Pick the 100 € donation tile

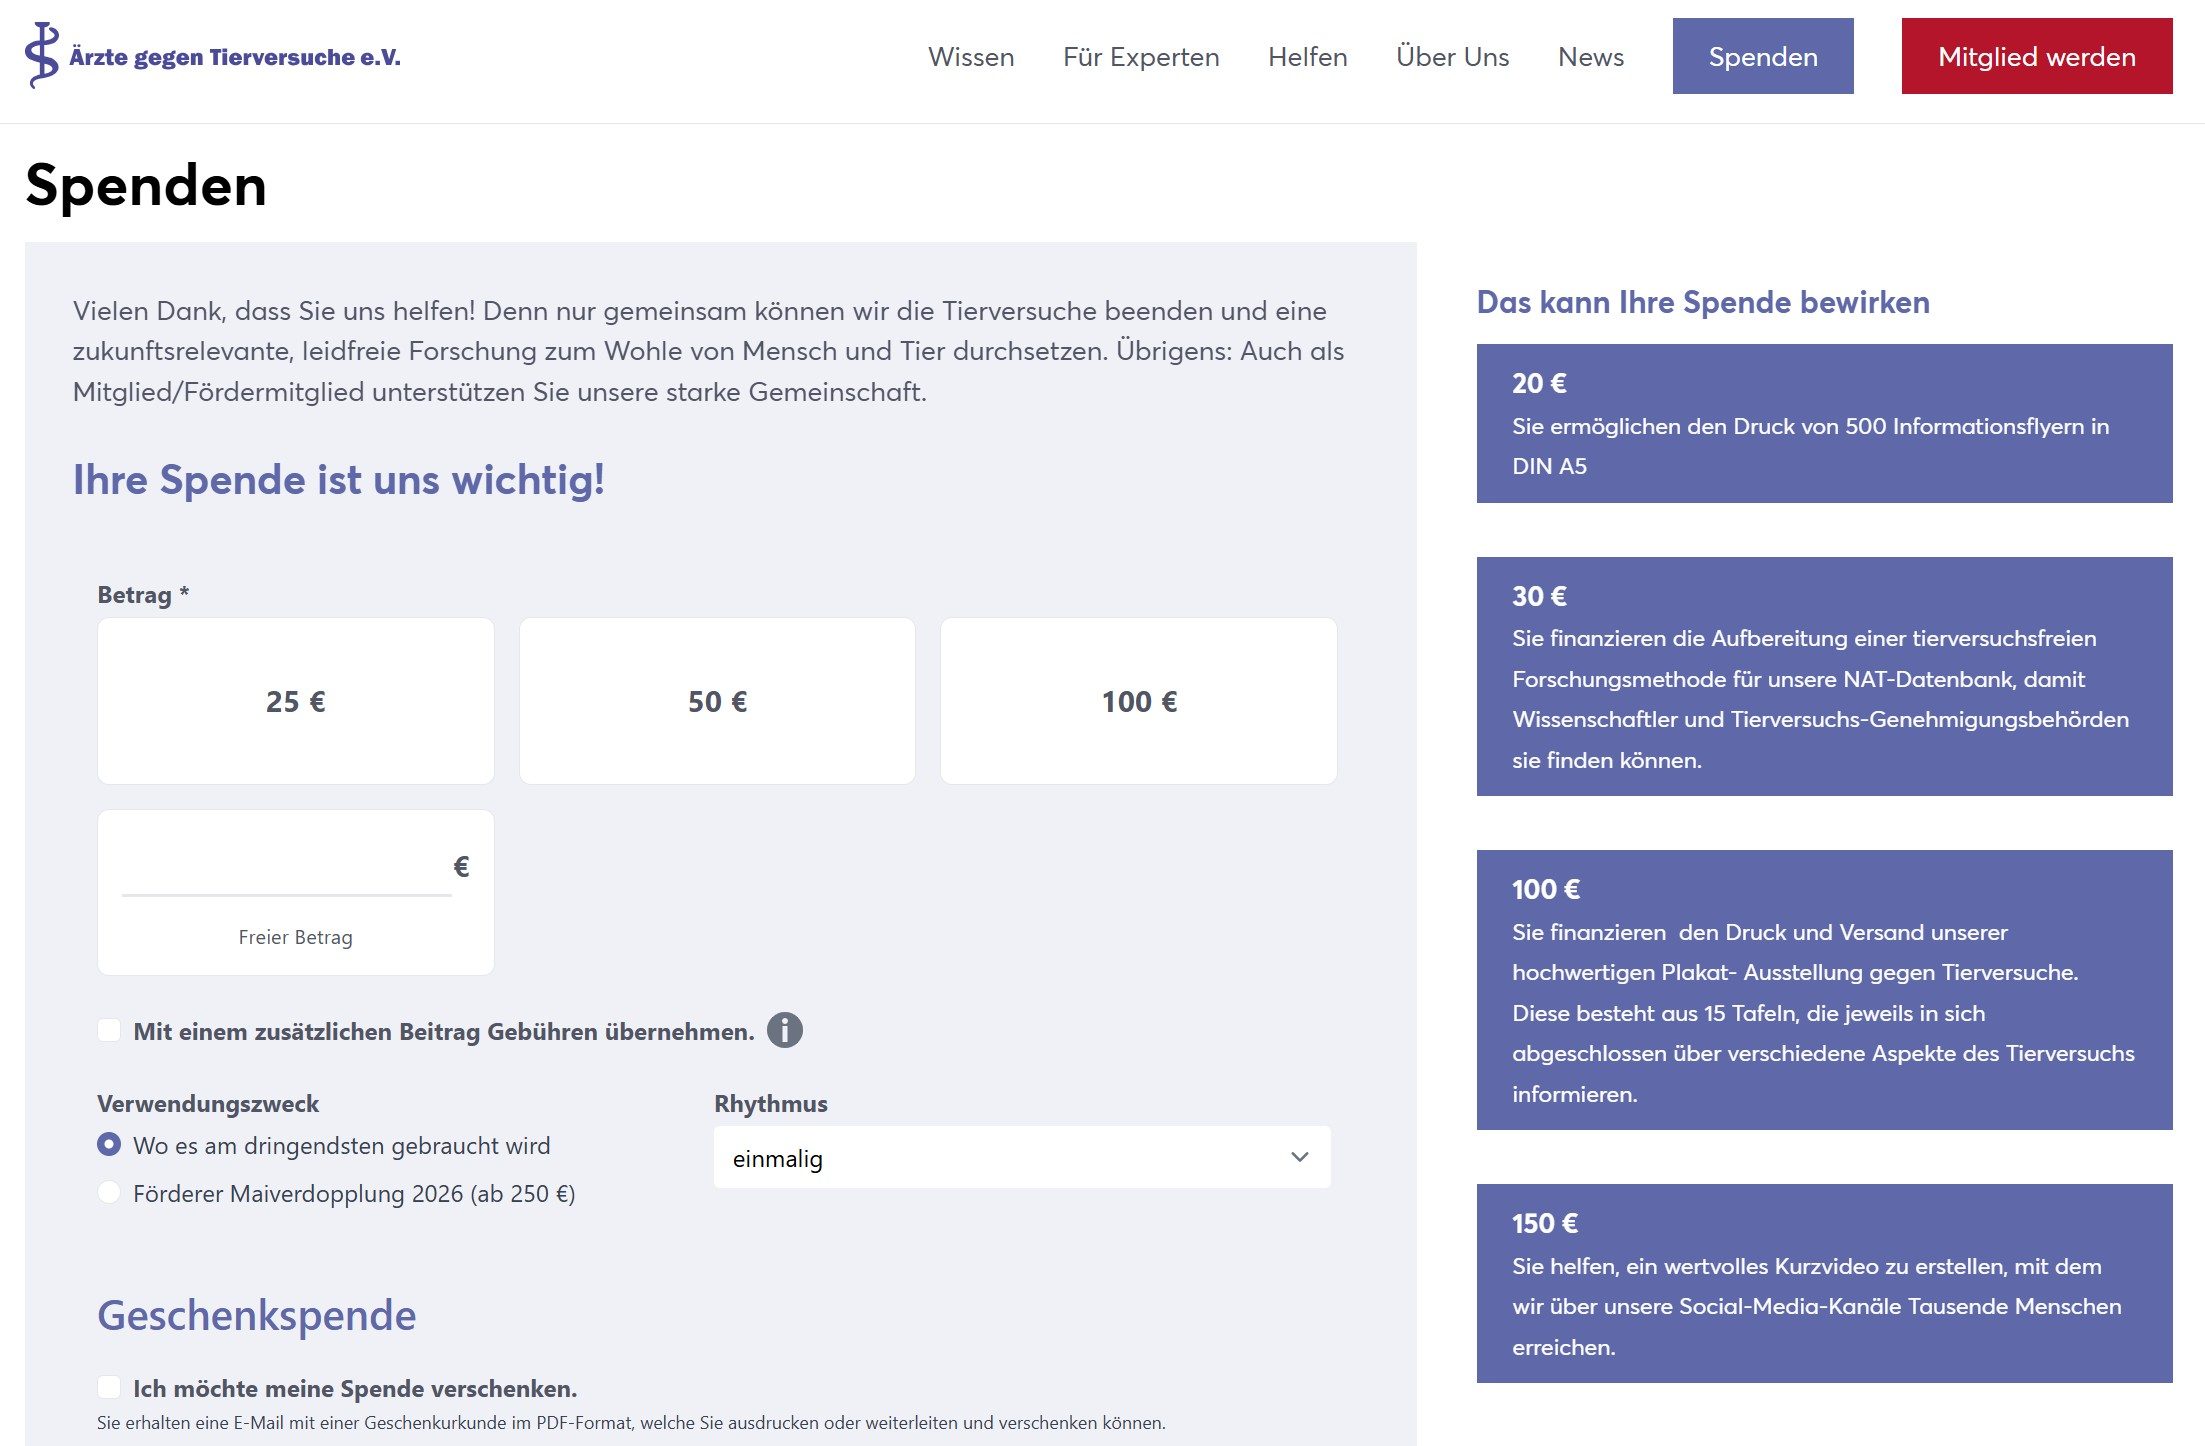coord(1138,701)
